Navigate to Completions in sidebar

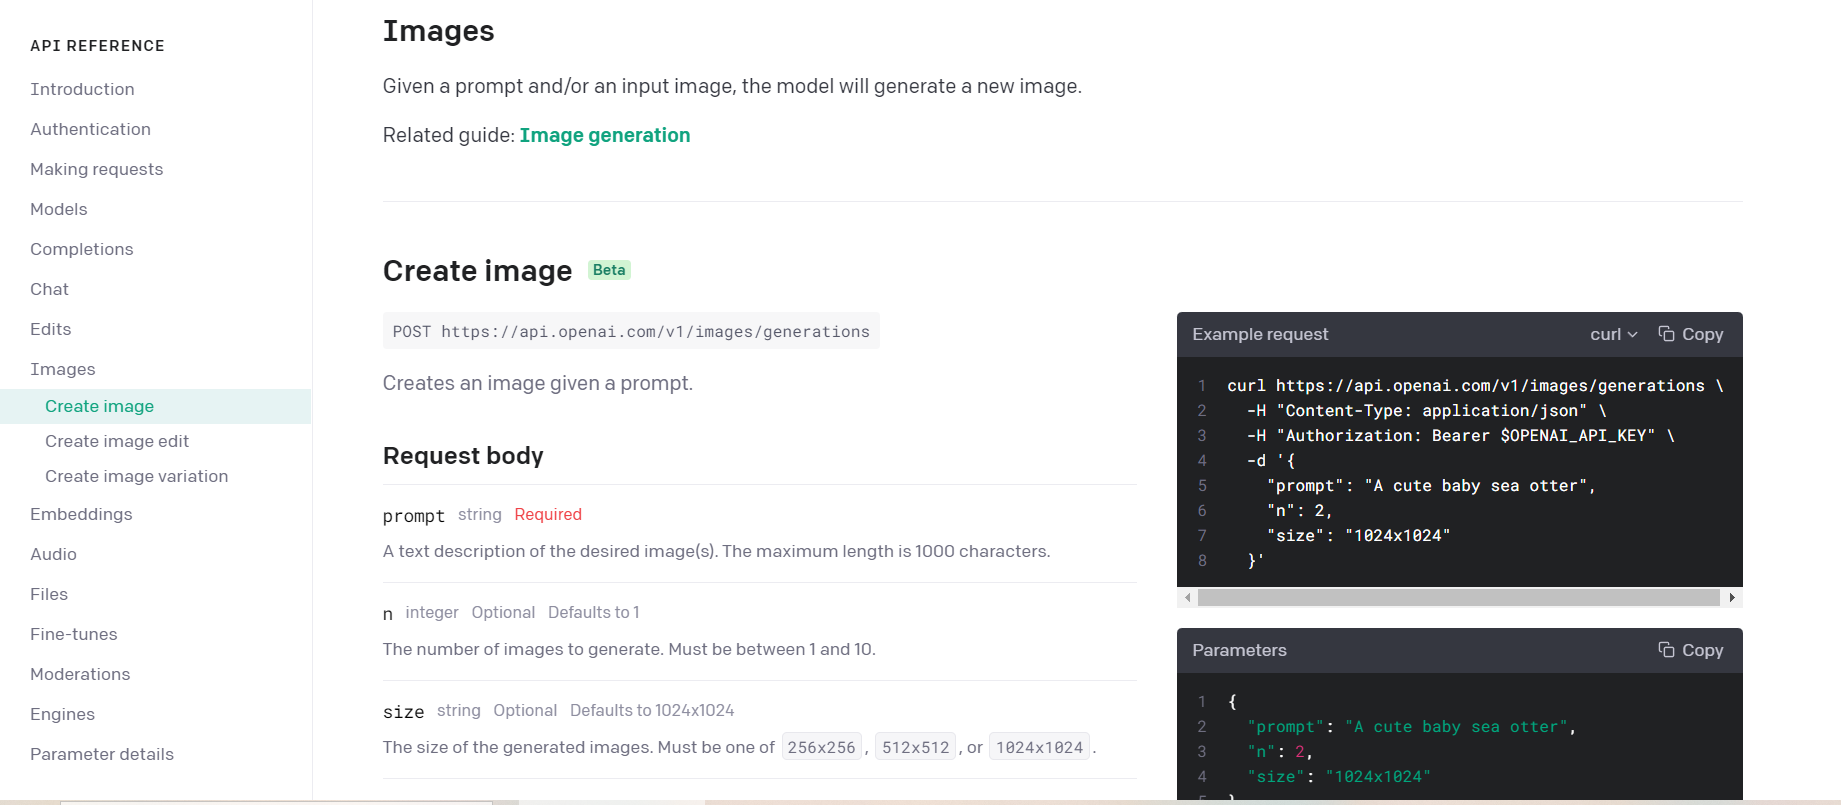click(x=81, y=249)
